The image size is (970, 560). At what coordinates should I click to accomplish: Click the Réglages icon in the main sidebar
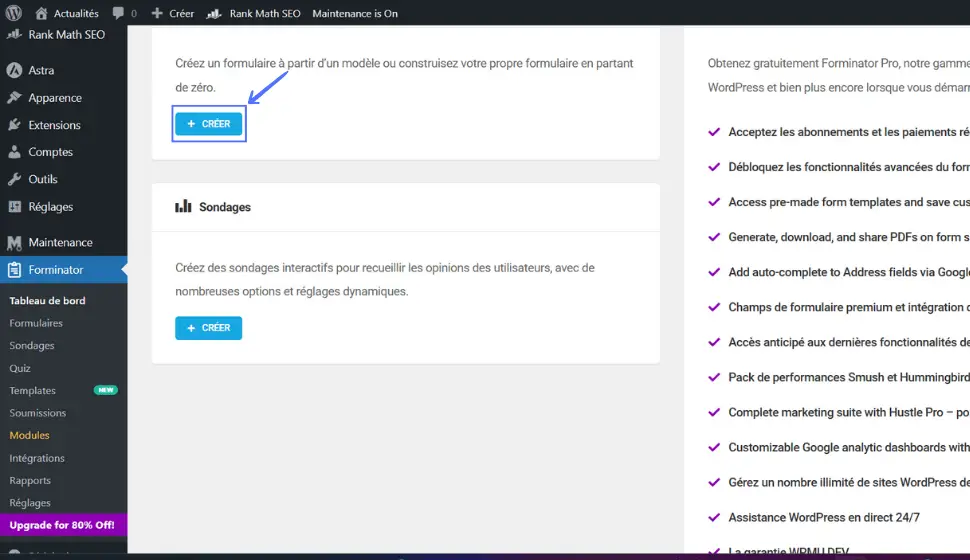[x=14, y=207]
